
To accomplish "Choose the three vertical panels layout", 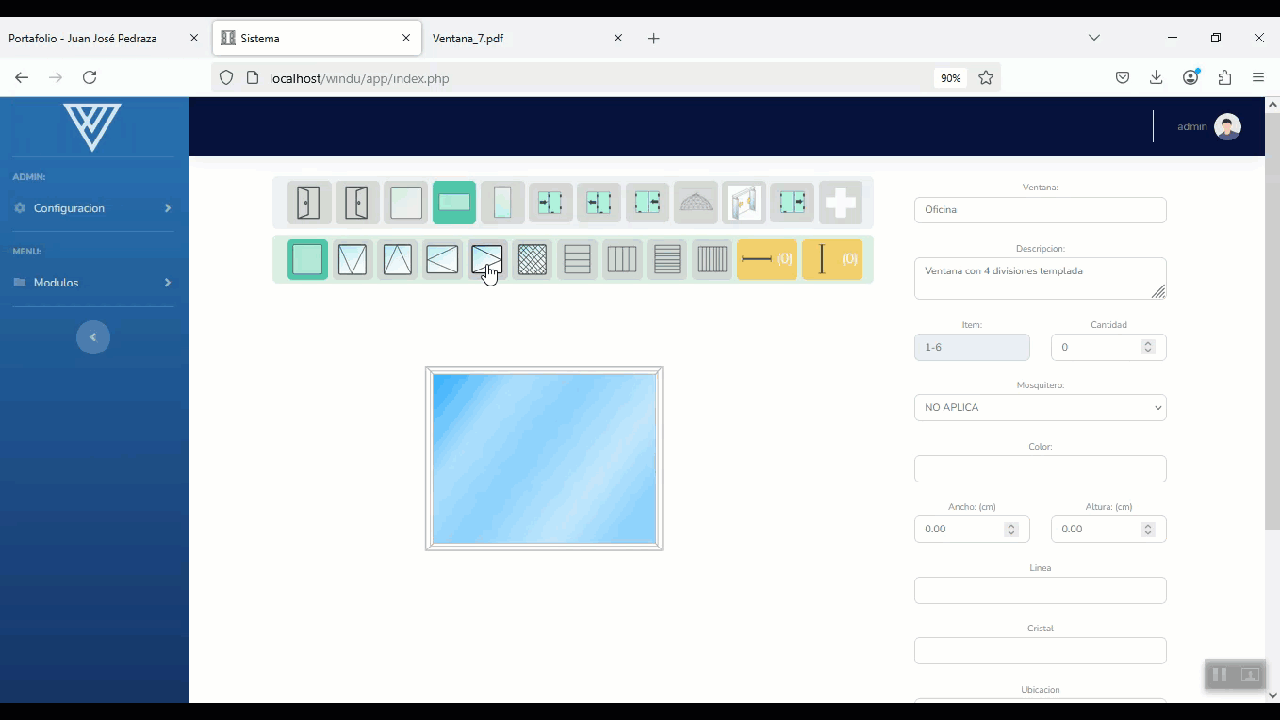I will click(x=622, y=260).
